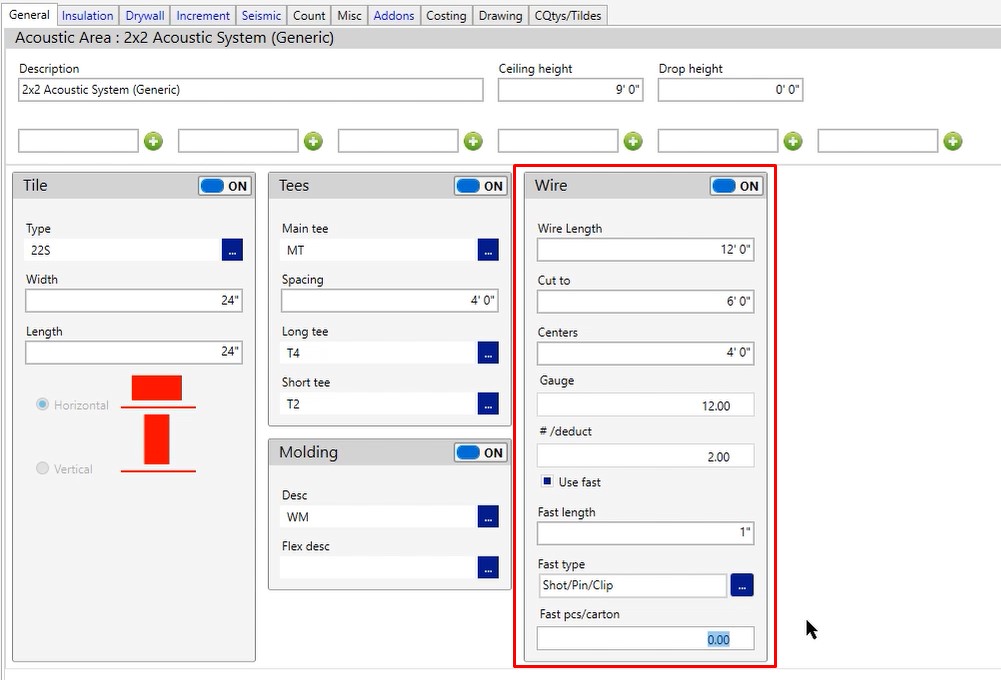The image size is (1001, 680).
Task: Click the first green plus icon
Action: coord(153,141)
